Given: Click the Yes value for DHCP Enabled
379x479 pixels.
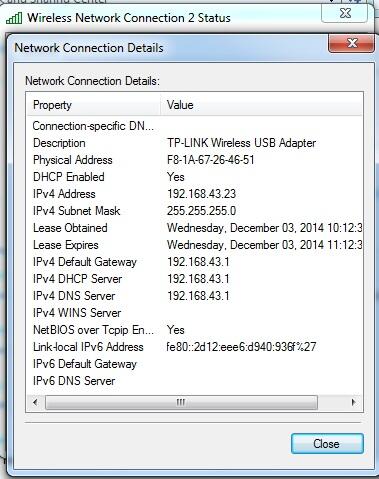Looking at the screenshot, I should (176, 177).
